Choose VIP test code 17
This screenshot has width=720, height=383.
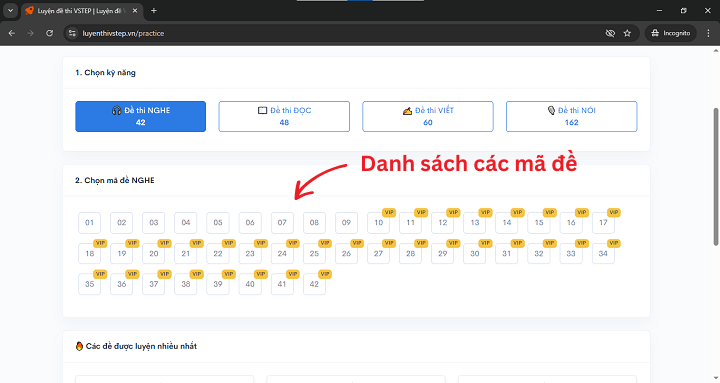(x=603, y=223)
